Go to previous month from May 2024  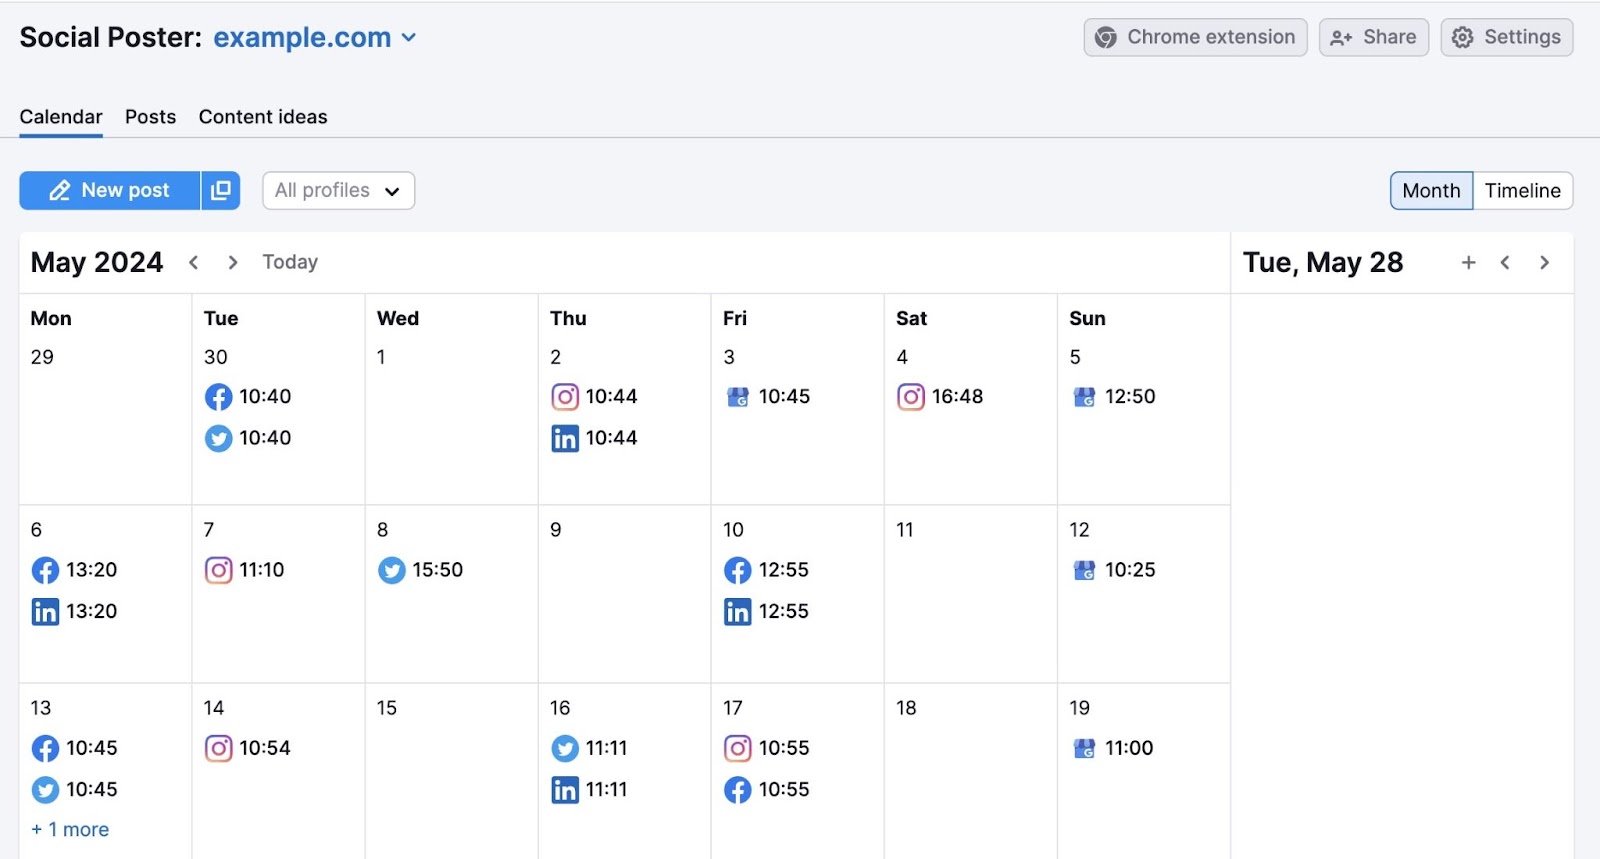tap(194, 263)
